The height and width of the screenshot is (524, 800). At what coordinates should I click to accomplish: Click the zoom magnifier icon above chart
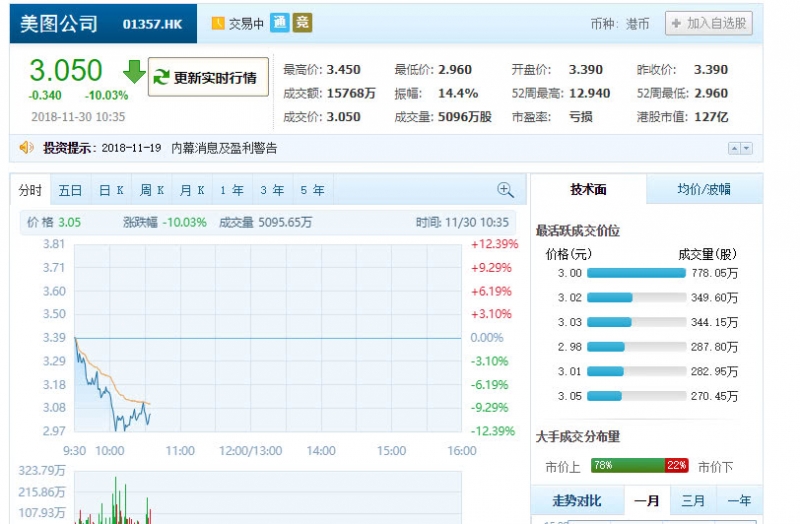[505, 190]
